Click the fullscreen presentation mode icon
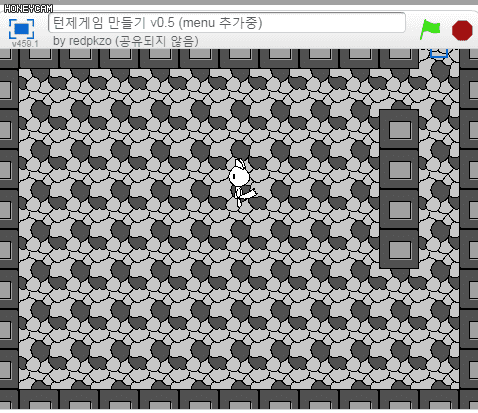478x413 pixels. tap(21, 29)
